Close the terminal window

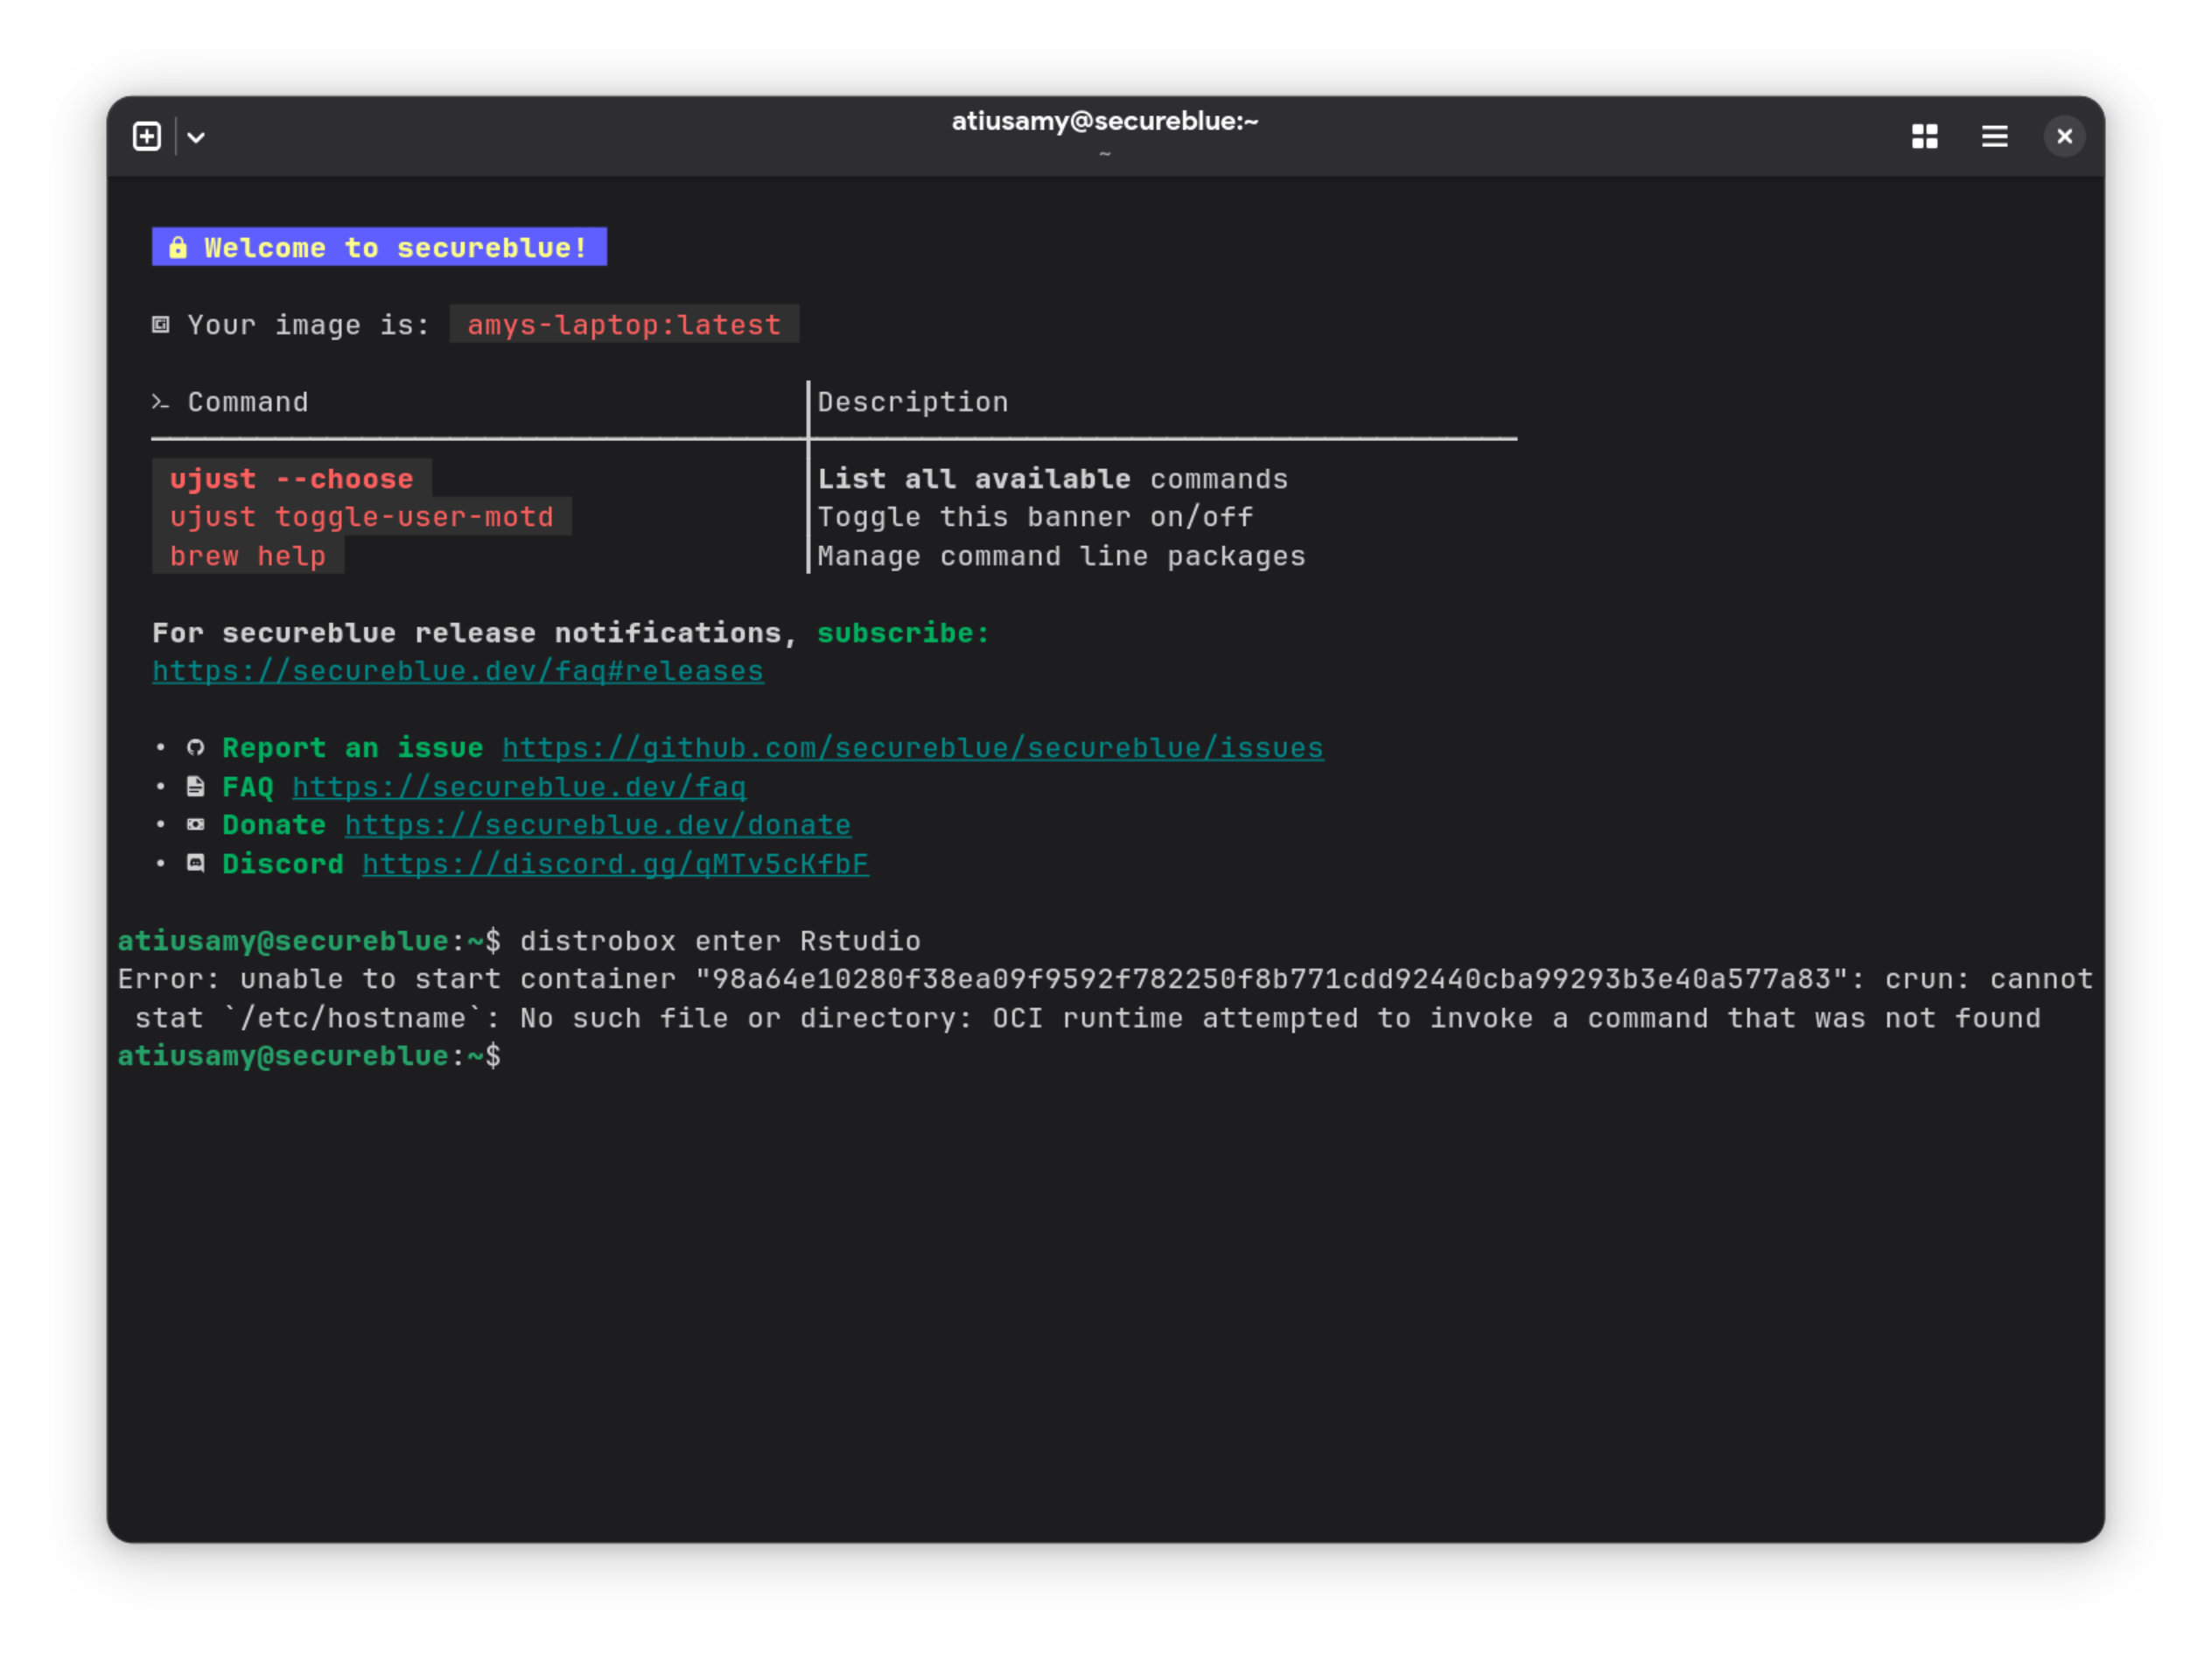(2063, 136)
